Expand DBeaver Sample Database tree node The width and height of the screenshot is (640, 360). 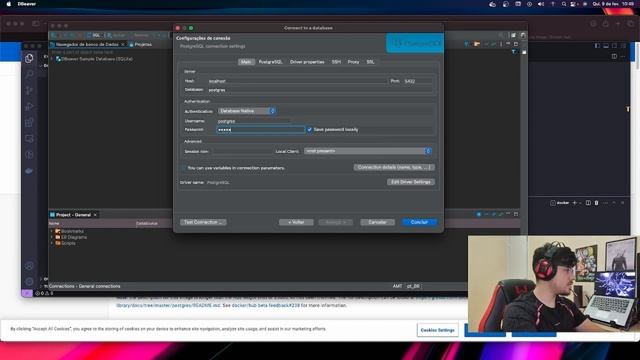52,59
